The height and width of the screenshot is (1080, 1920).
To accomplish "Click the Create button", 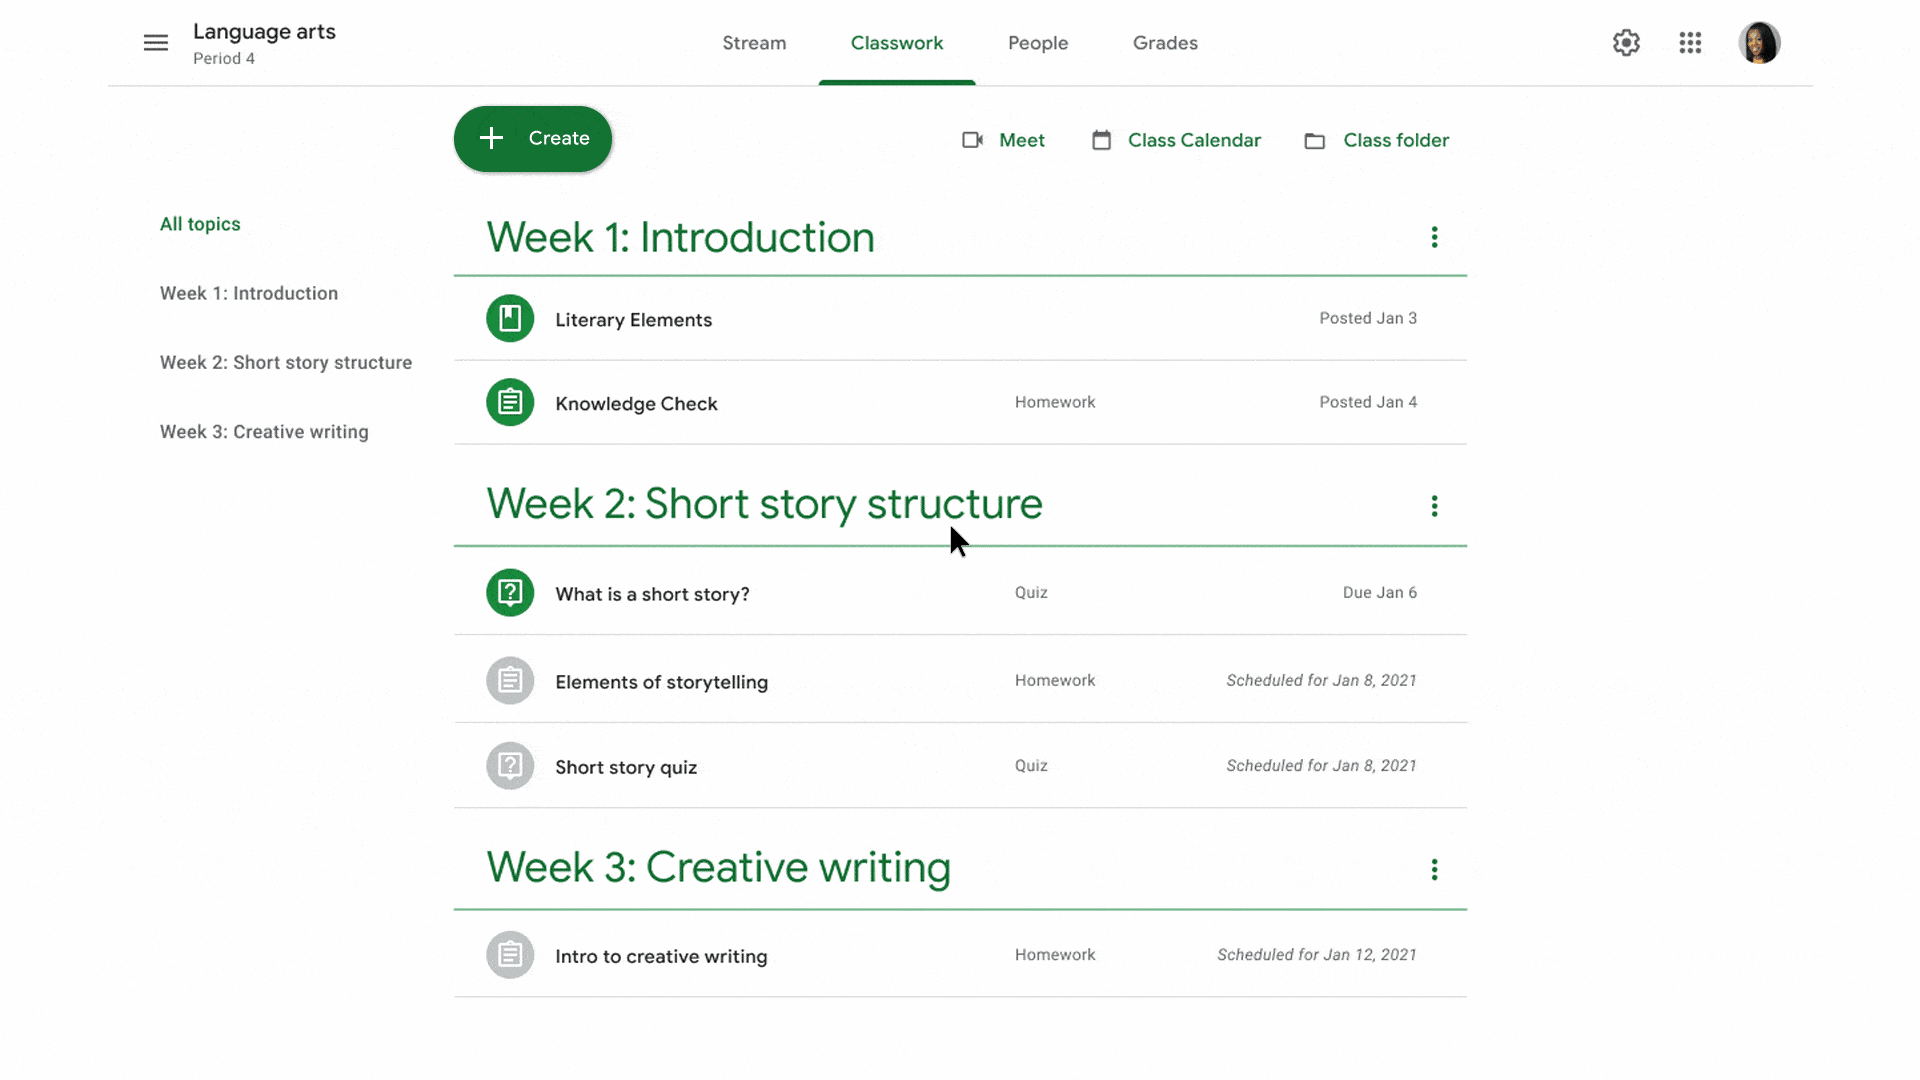I will click(x=533, y=138).
